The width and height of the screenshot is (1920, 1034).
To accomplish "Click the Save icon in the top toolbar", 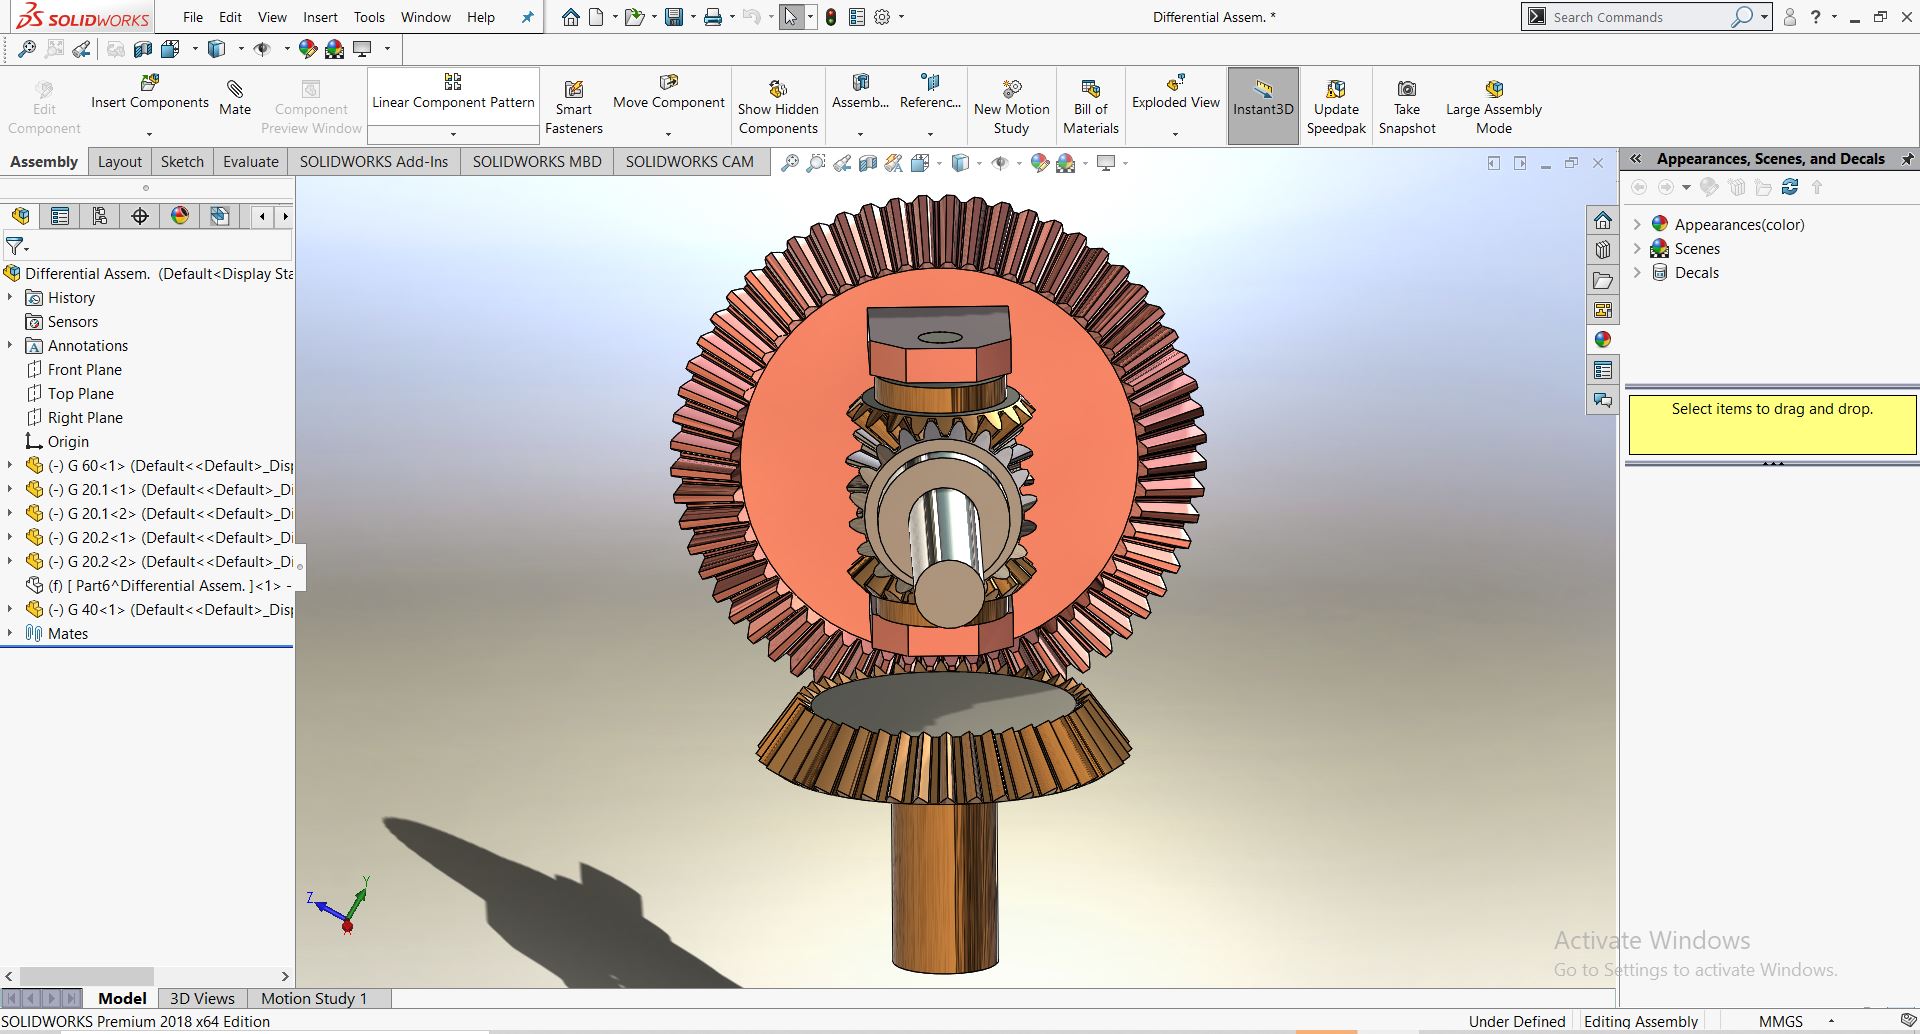I will 674,17.
